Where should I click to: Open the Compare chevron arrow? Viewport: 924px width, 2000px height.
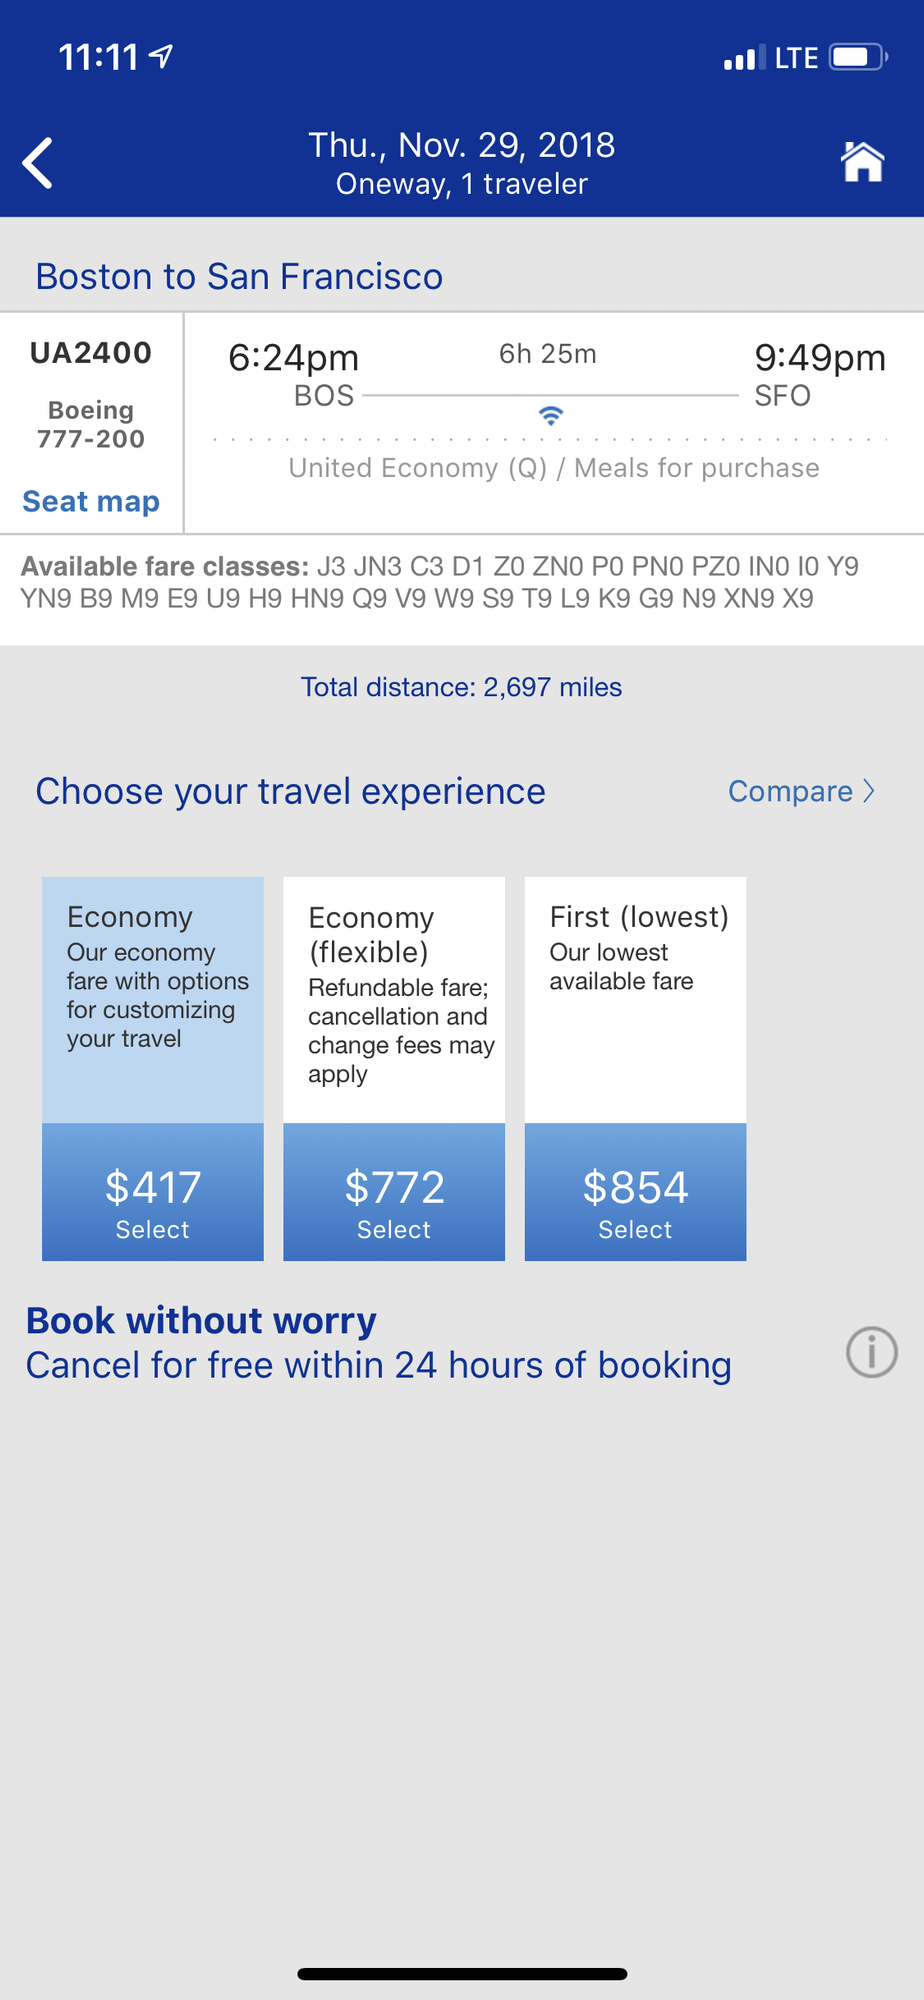[869, 791]
